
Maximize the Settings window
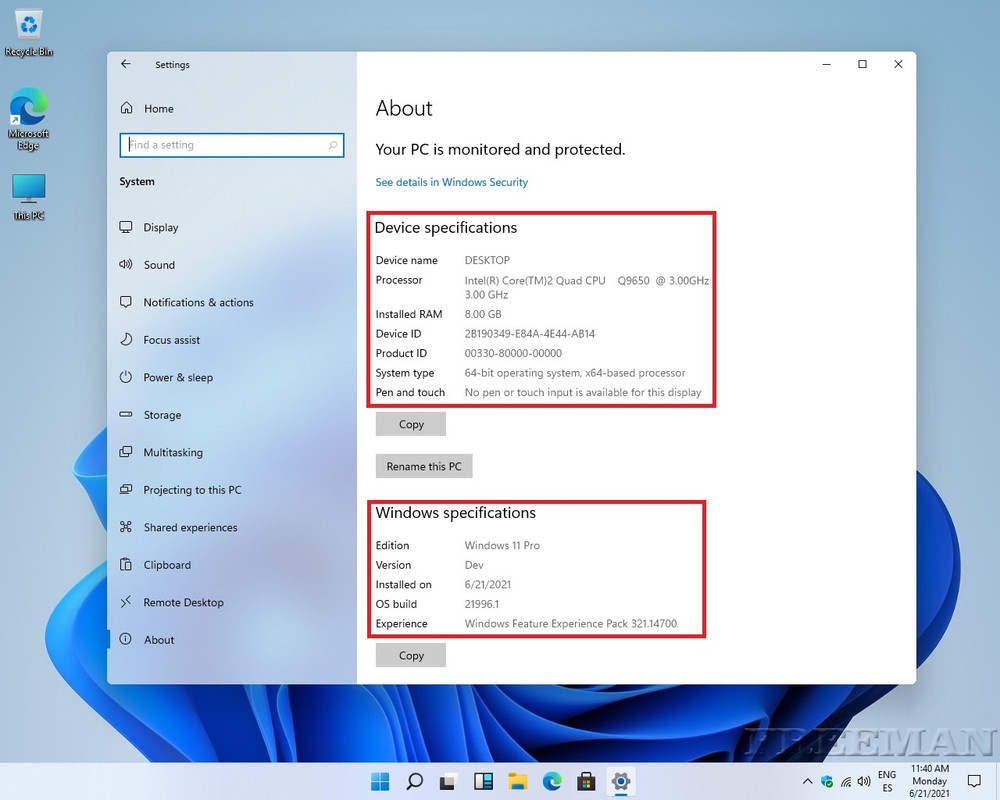[862, 64]
